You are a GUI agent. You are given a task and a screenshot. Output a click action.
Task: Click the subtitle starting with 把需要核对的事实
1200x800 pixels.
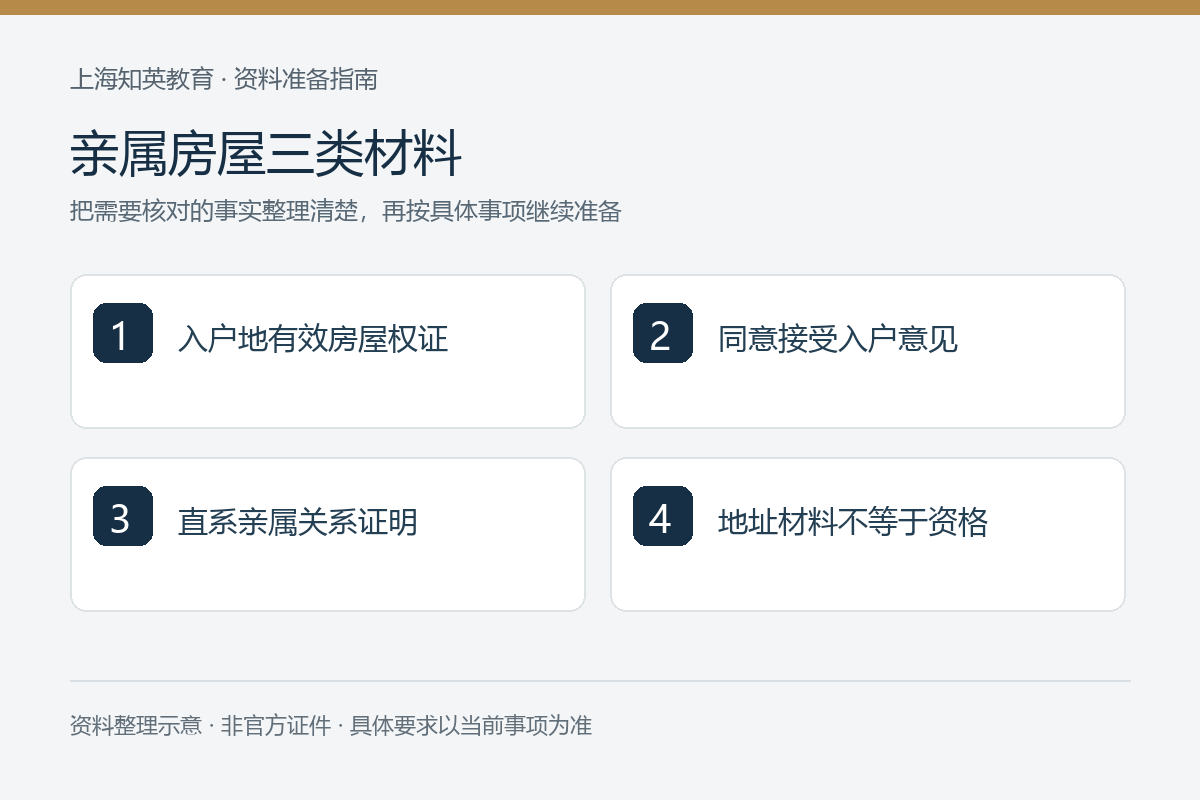pos(346,212)
